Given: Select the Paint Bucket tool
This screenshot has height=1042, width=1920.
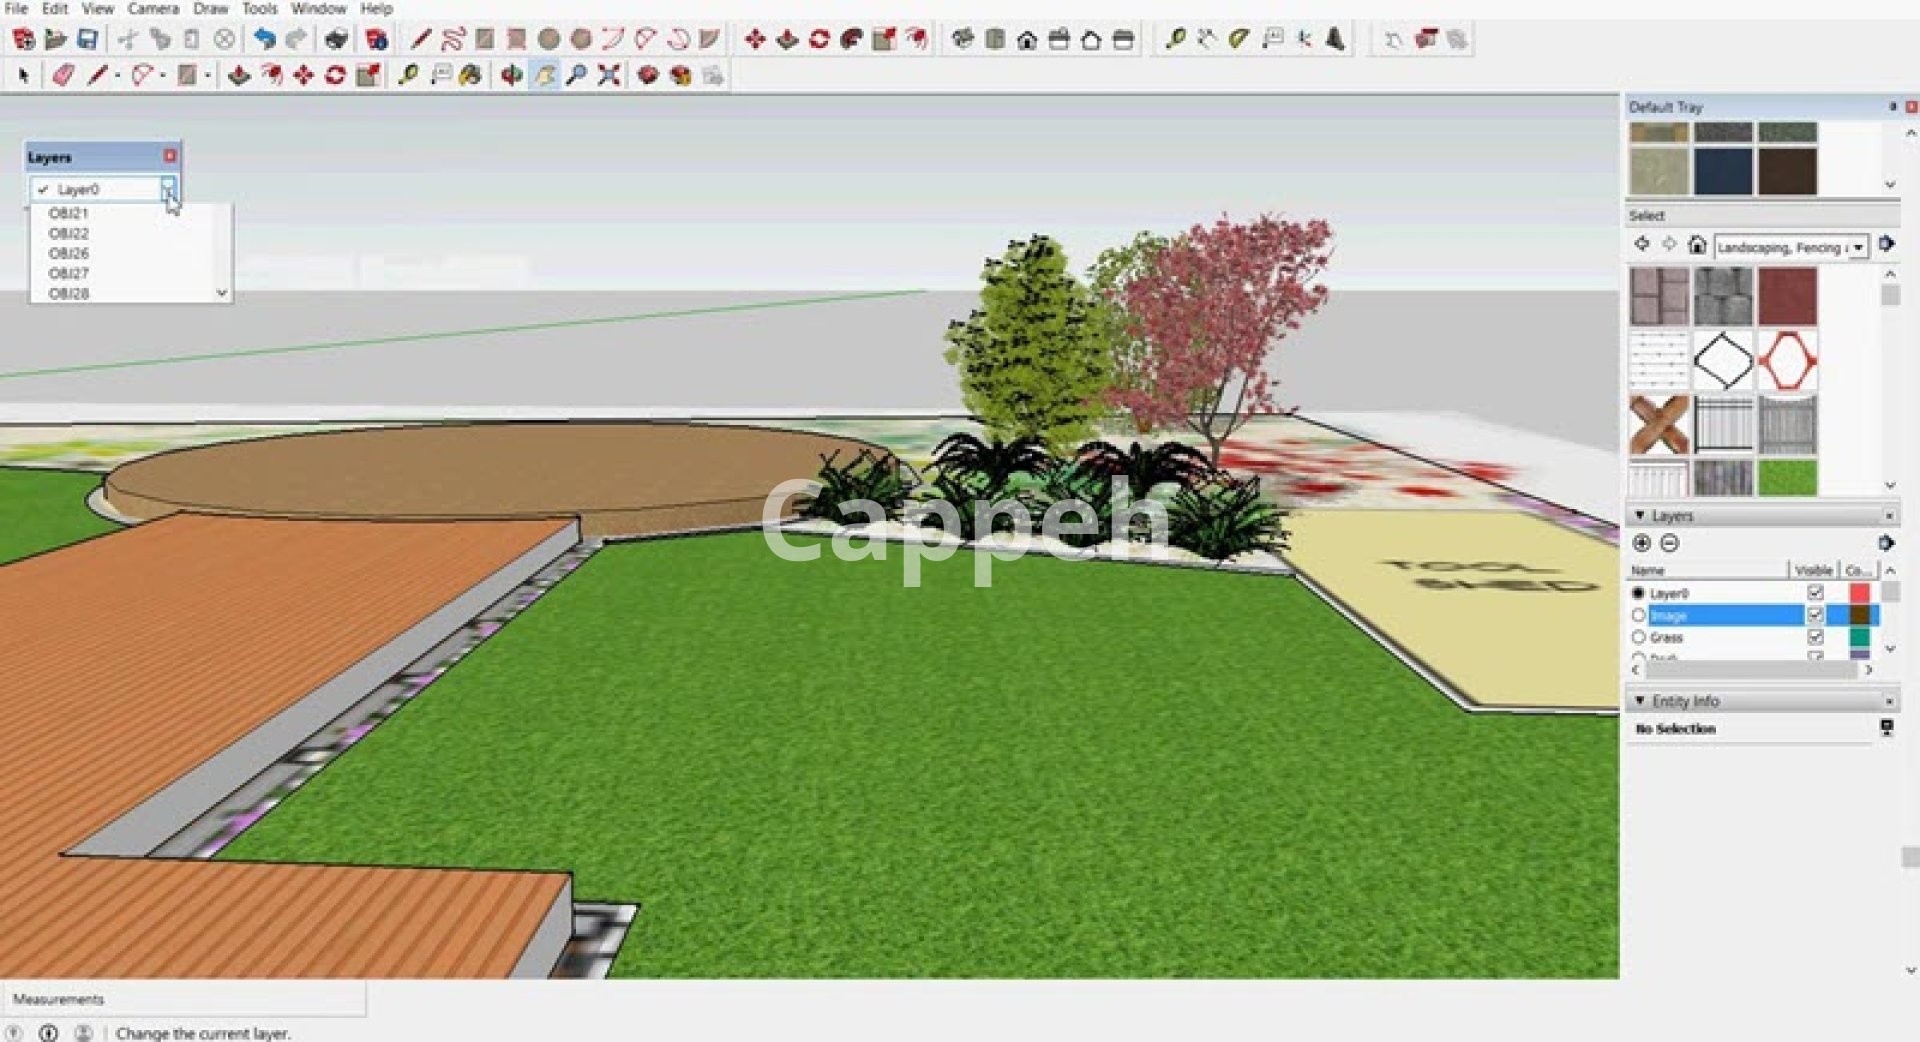Looking at the screenshot, I should (x=470, y=76).
